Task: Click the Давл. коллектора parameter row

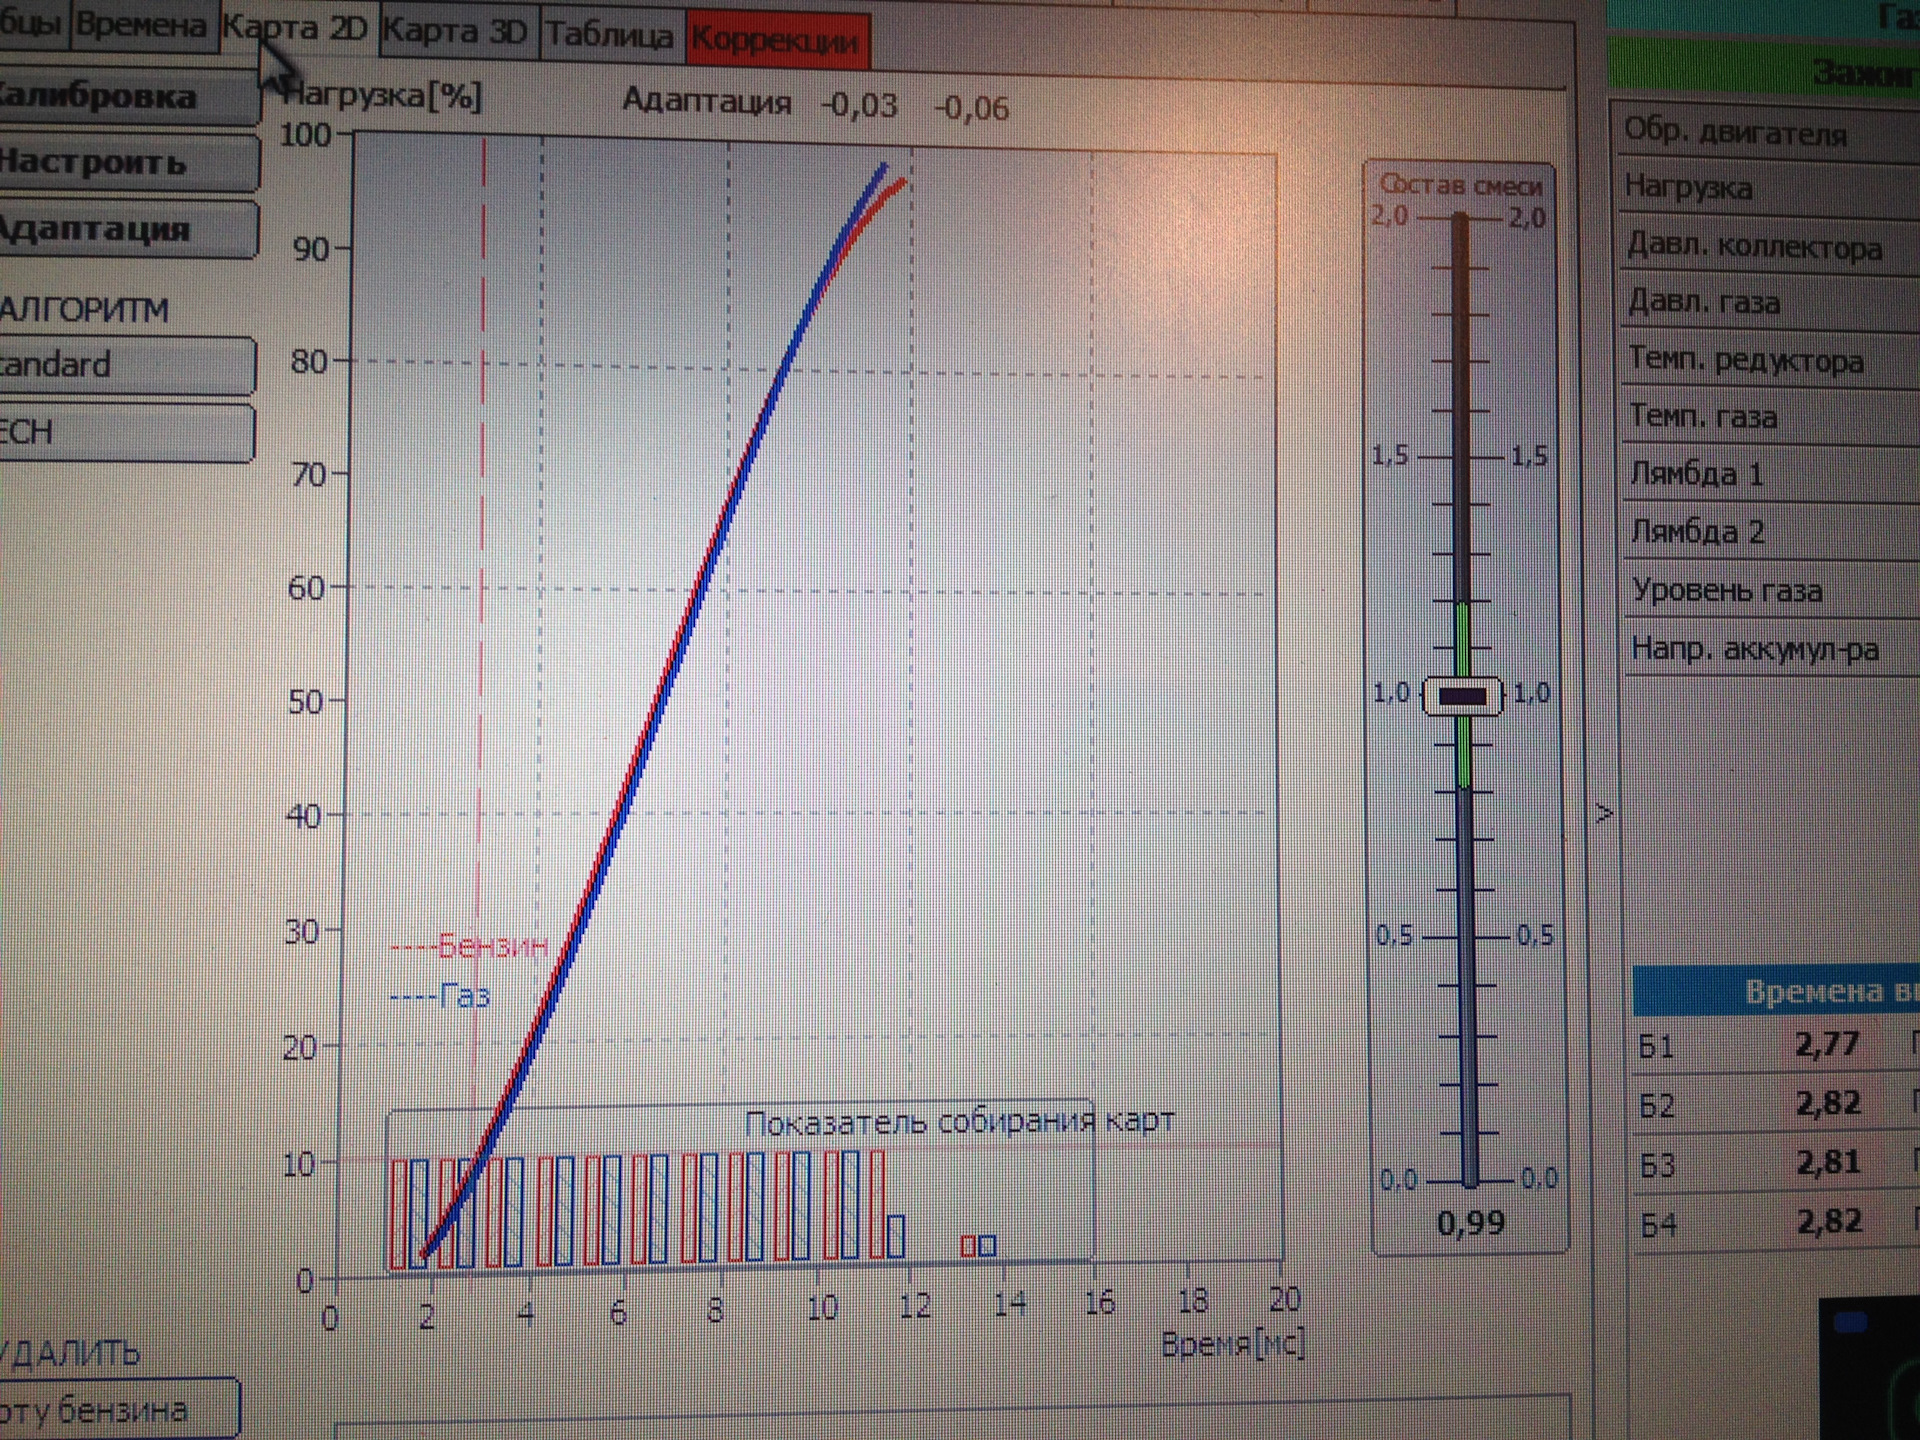Action: pos(1755,246)
